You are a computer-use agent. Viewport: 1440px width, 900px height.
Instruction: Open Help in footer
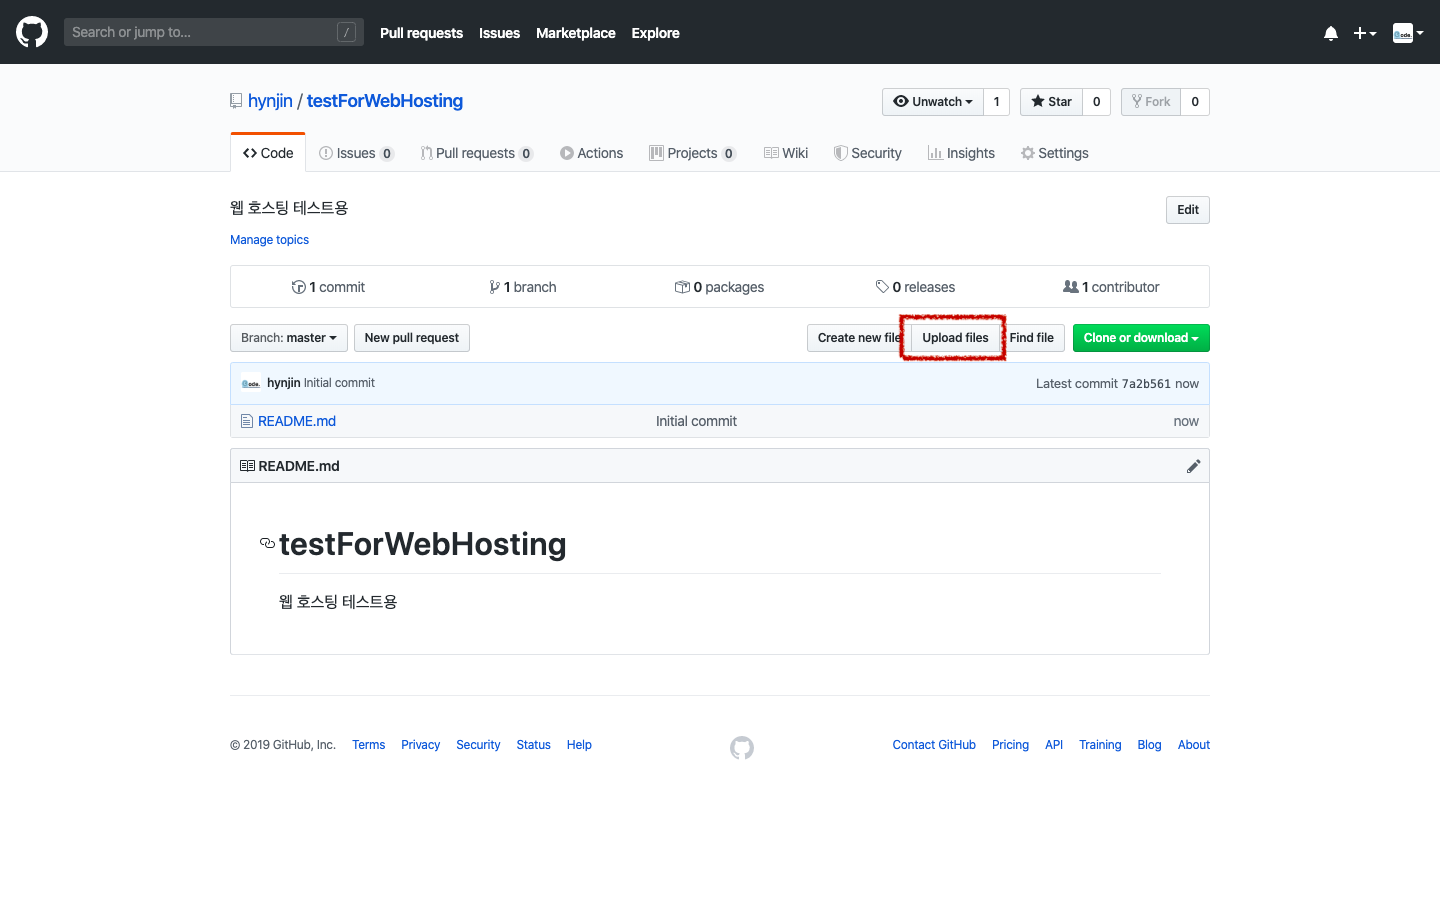coord(579,745)
